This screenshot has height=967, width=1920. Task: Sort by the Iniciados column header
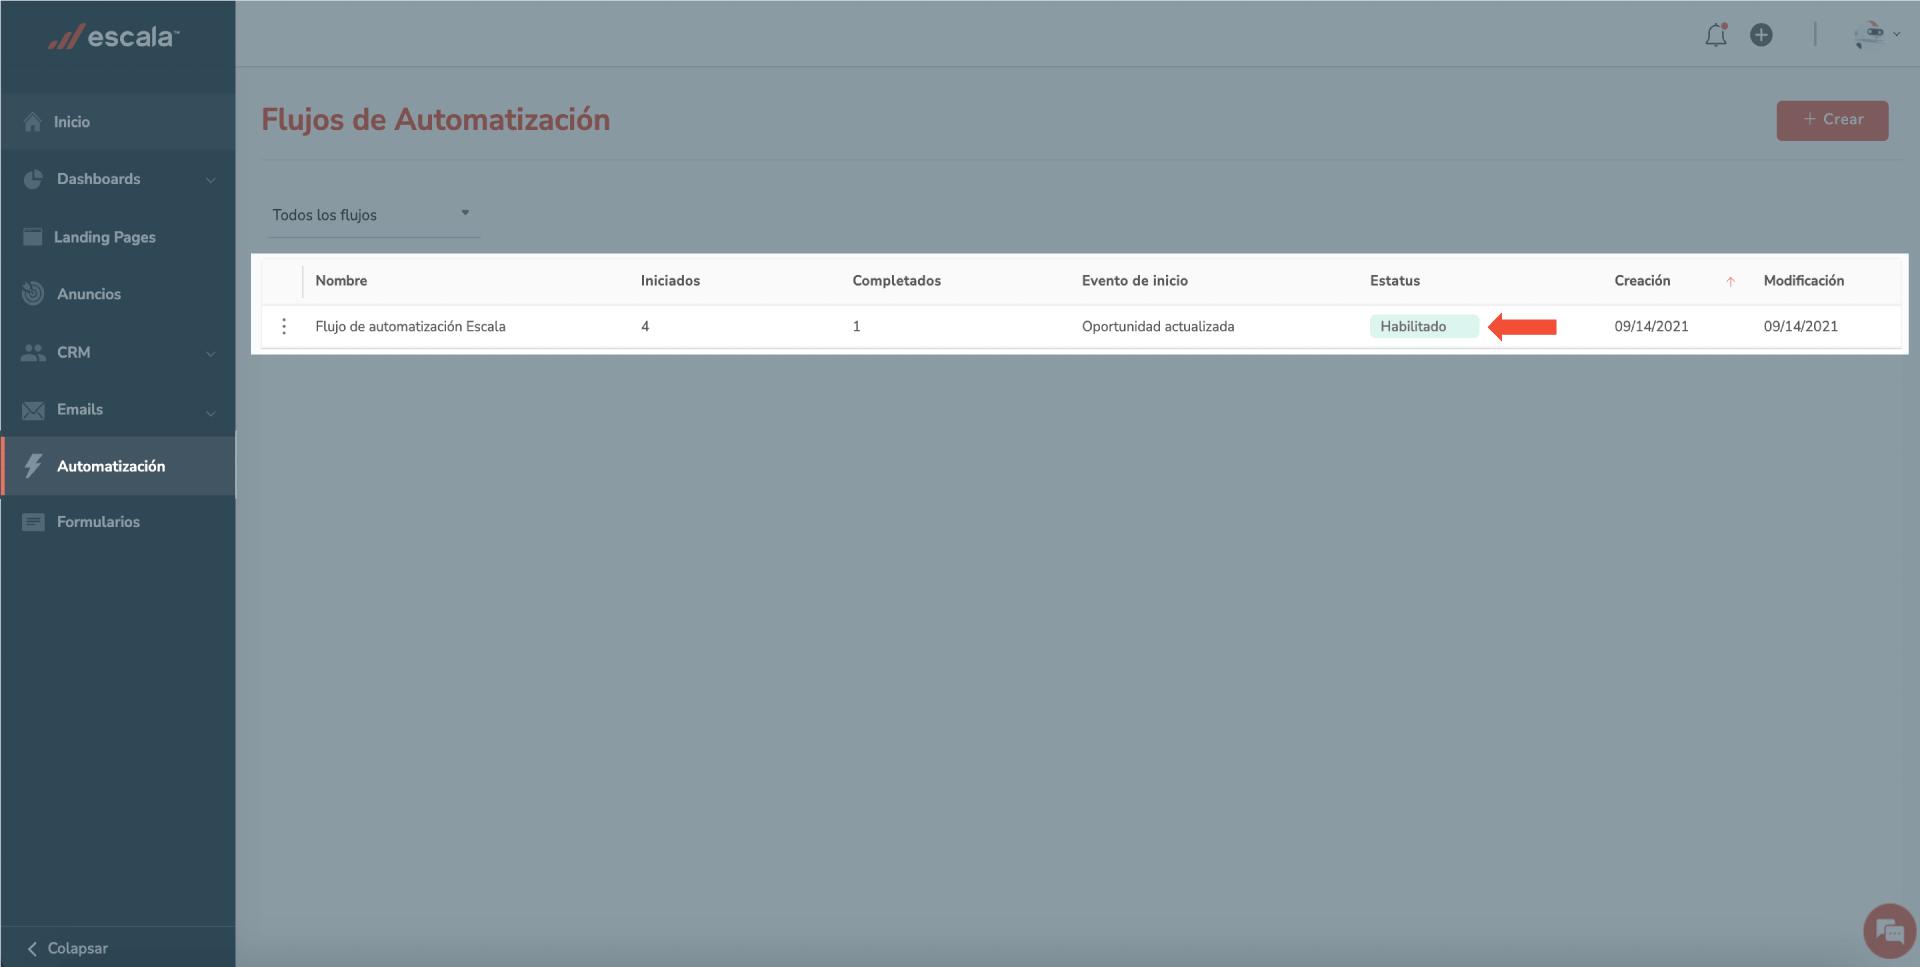[670, 281]
